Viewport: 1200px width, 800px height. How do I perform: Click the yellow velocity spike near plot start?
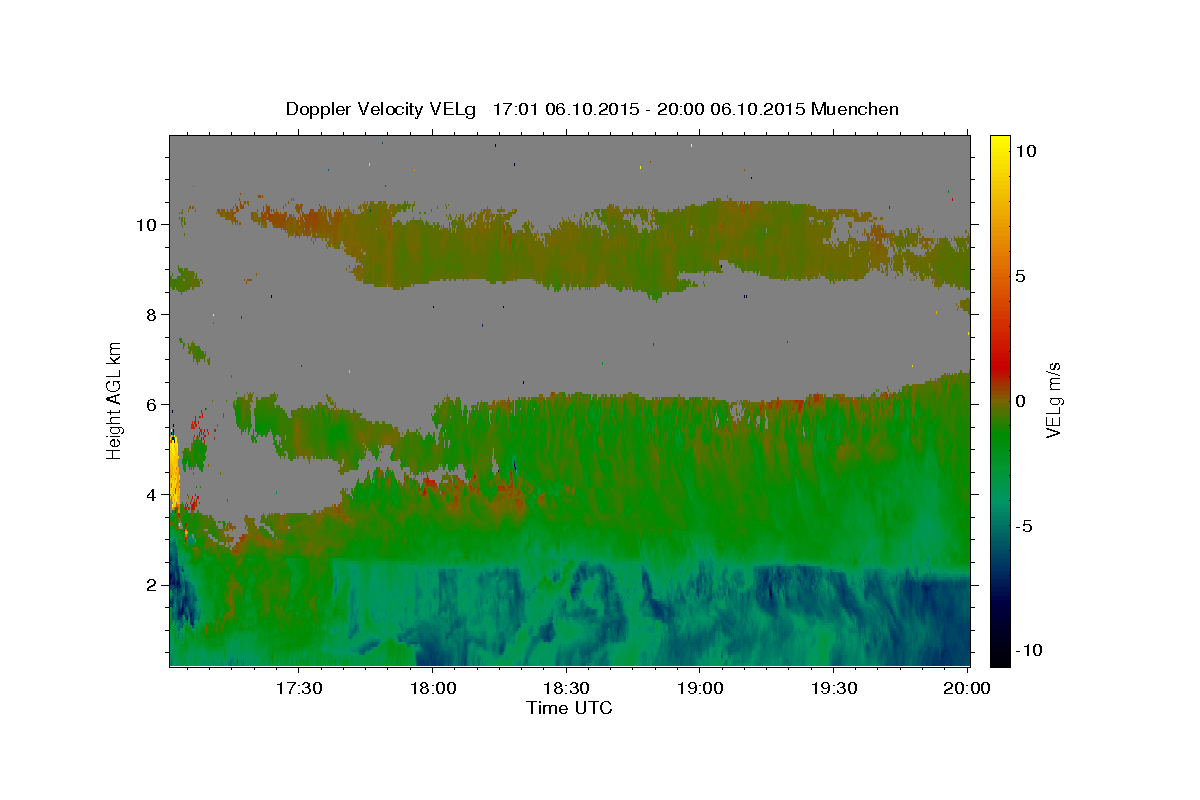pyautogui.click(x=174, y=473)
